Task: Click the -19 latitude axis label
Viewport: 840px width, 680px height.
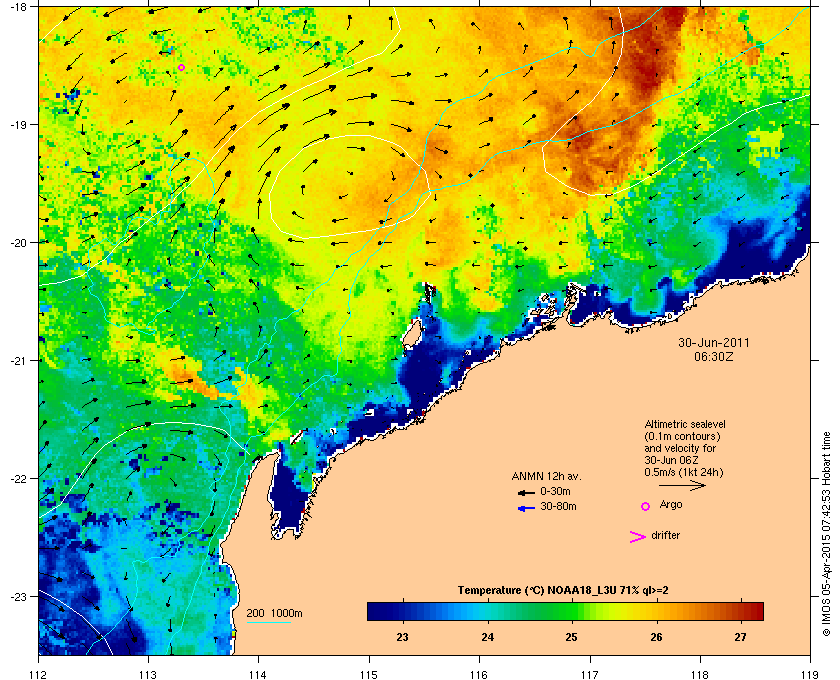Action: (x=18, y=124)
